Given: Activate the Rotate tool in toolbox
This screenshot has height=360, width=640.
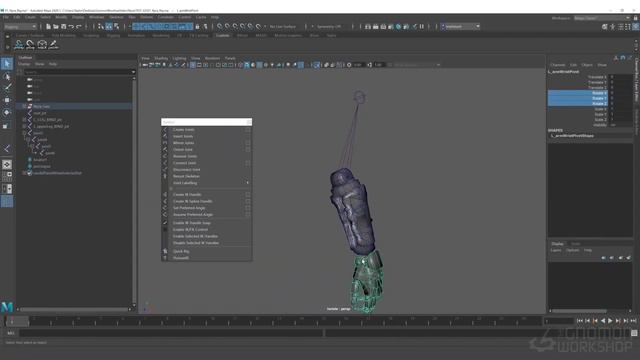Looking at the screenshot, I should click(x=7, y=112).
